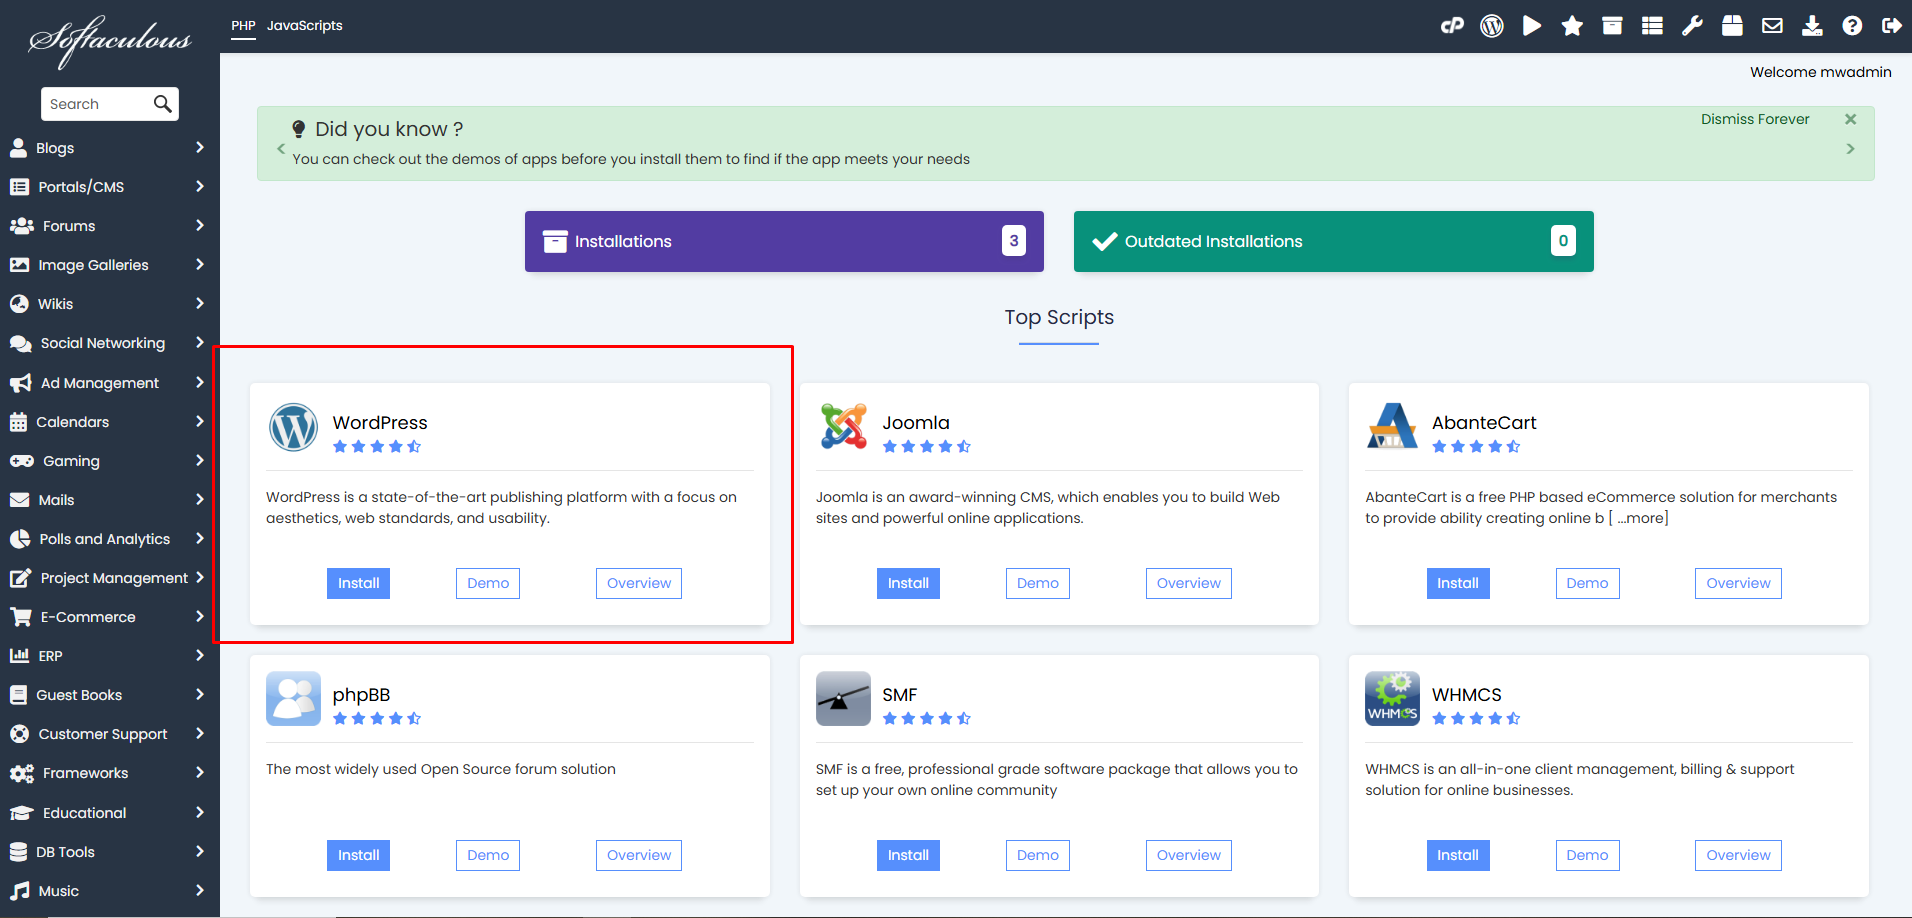Image resolution: width=1912 pixels, height=918 pixels.
Task: Expand the Blogs category
Action: coord(200,148)
